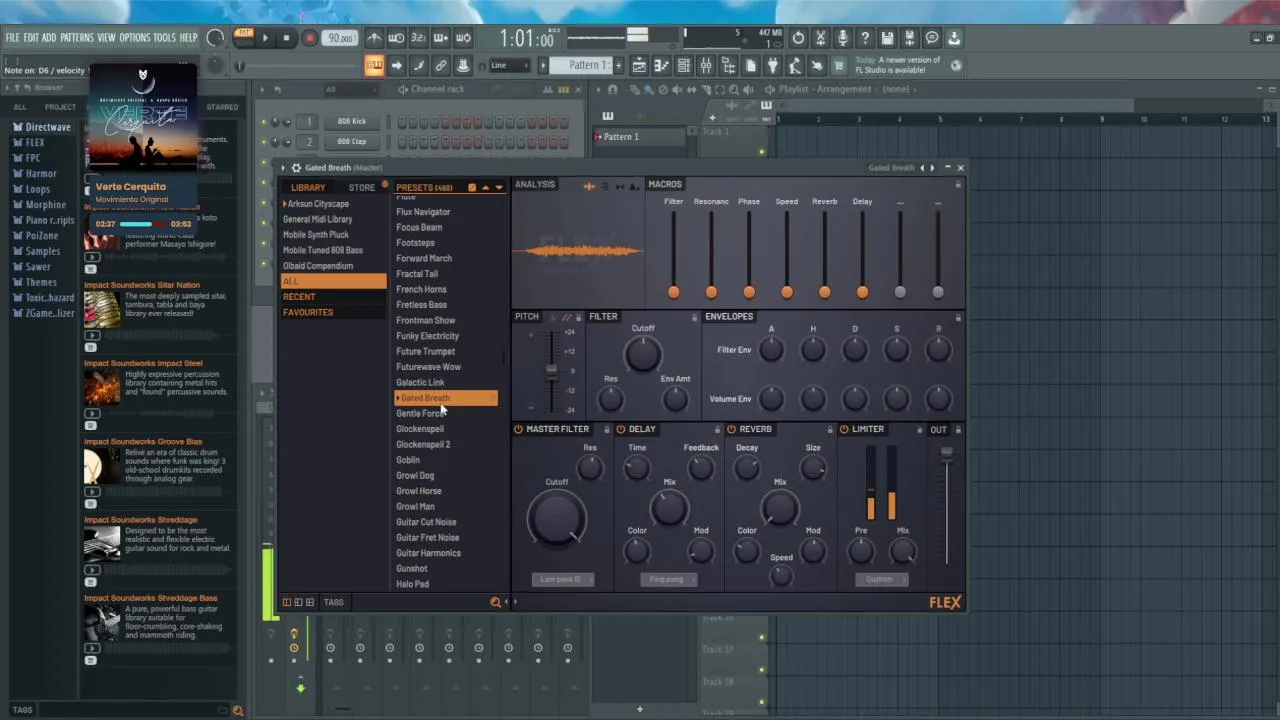This screenshot has width=1280, height=720.
Task: Click the 90.000 tempo field
Action: [340, 38]
